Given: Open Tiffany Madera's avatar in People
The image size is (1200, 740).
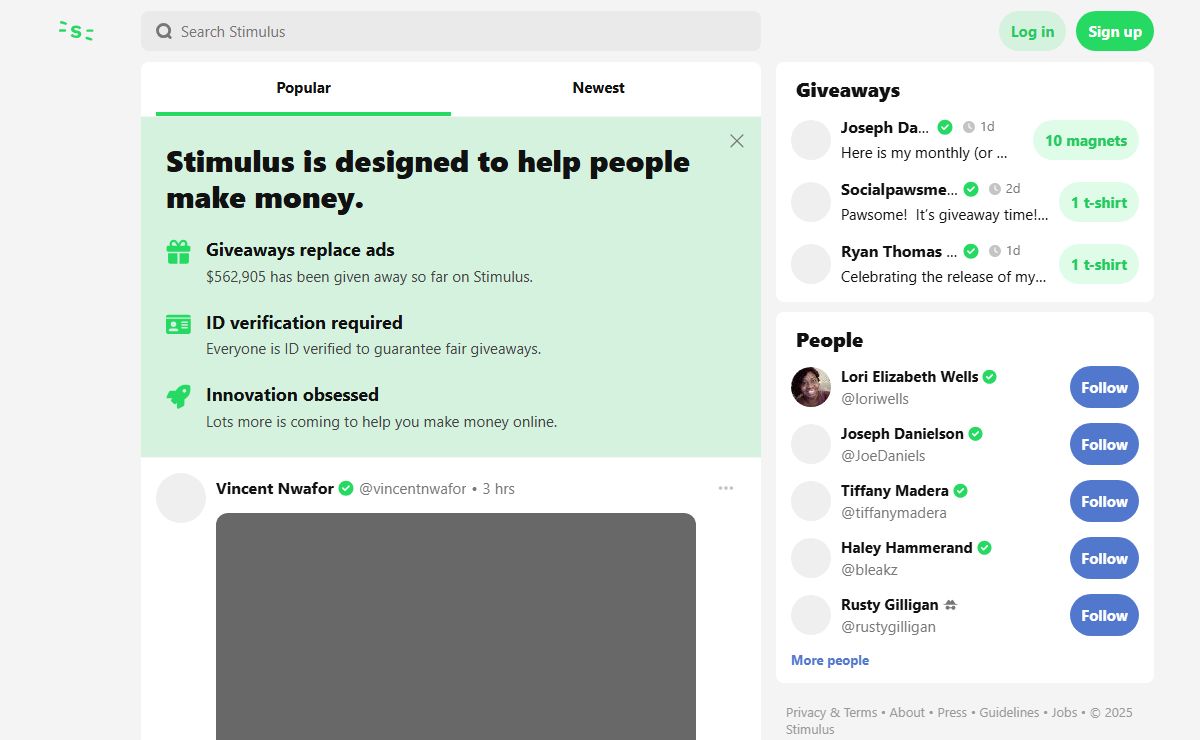Looking at the screenshot, I should click(x=811, y=501).
